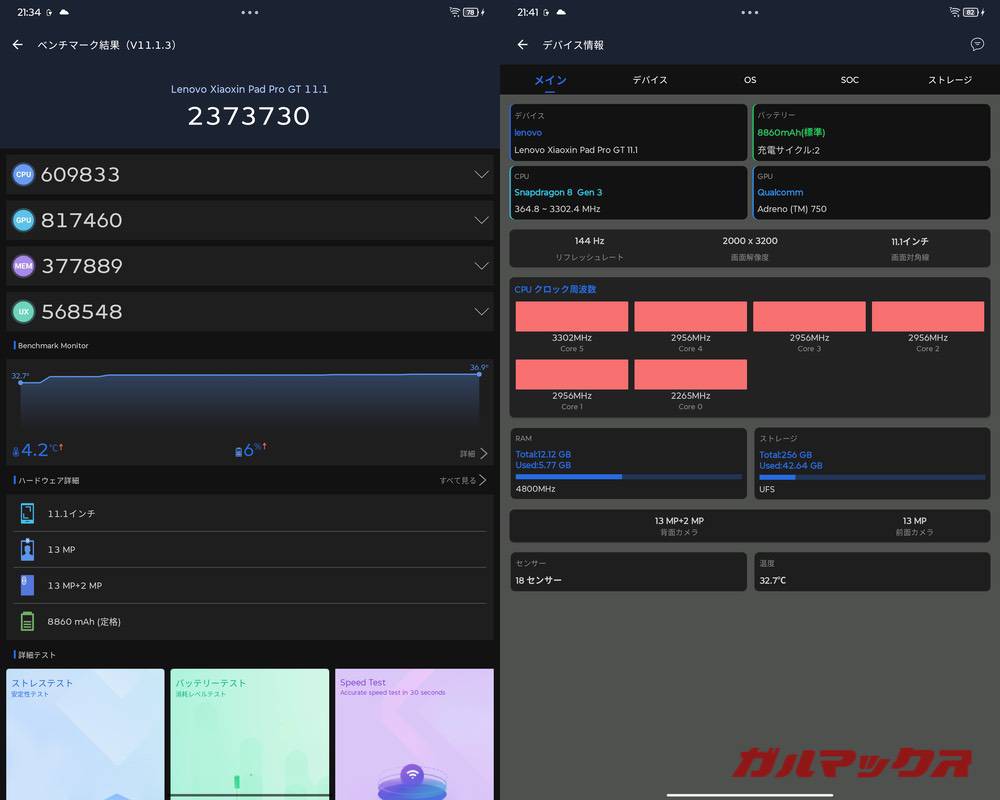Viewport: 1000px width, 800px height.
Task: Go back from デバイス情報 screen
Action: [x=523, y=45]
